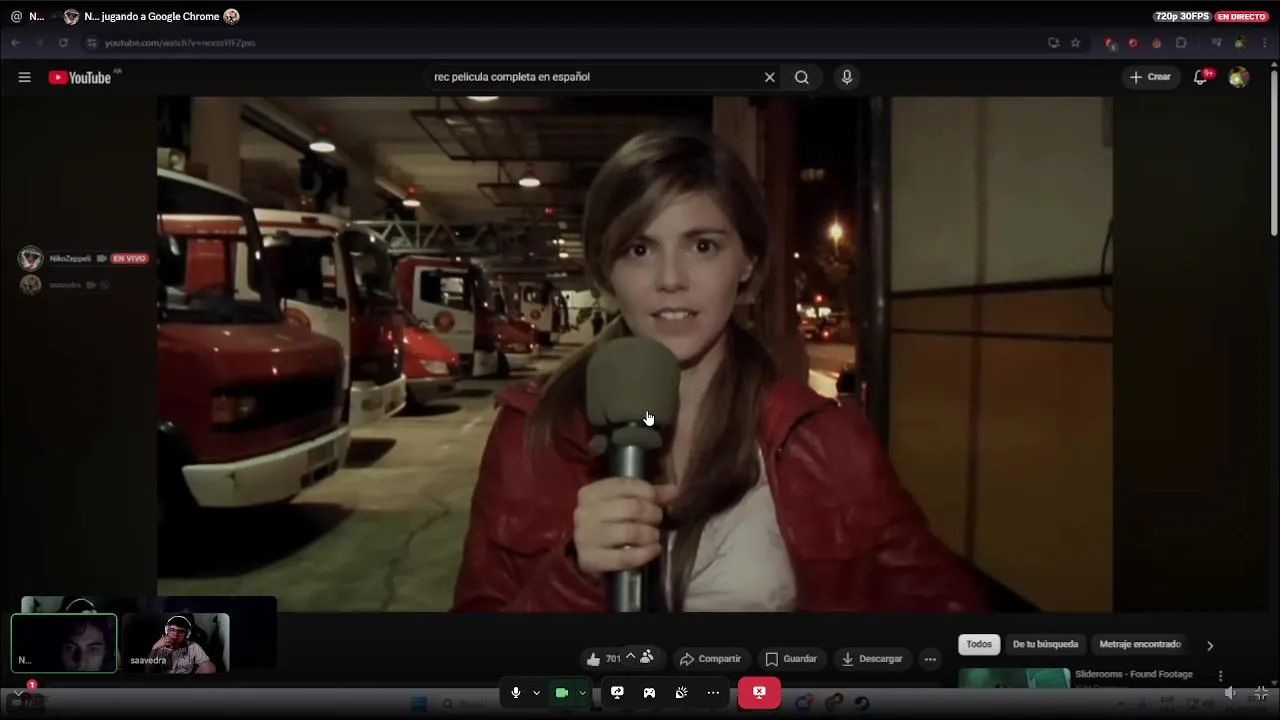Open YouTube notifications bell
The width and height of the screenshot is (1280, 720).
(x=1201, y=77)
